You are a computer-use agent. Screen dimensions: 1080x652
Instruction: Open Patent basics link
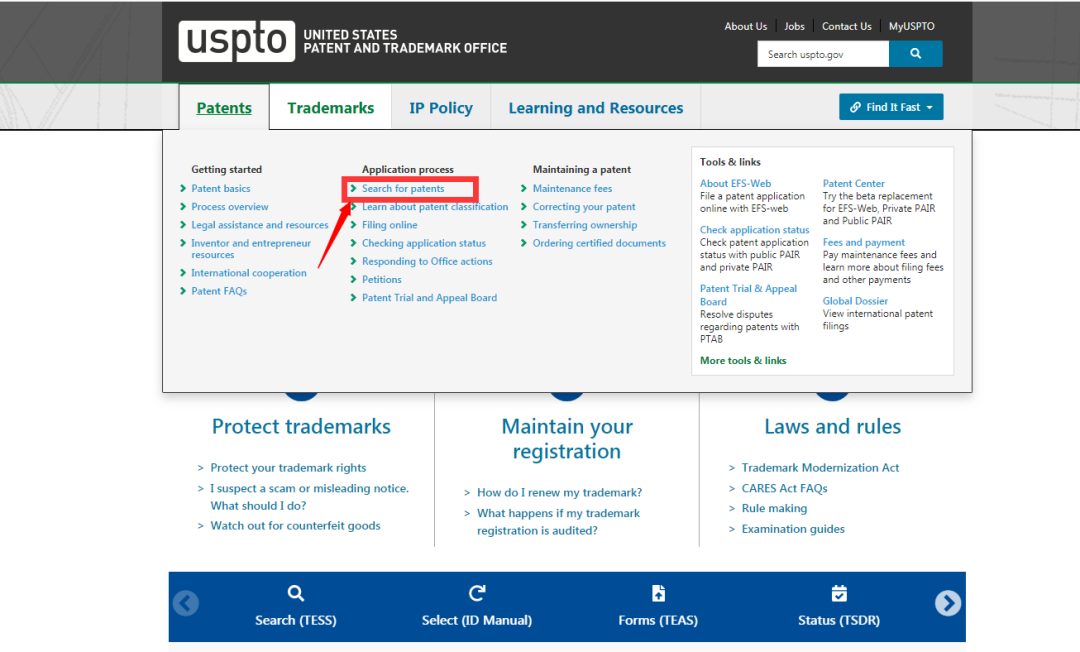[x=220, y=188]
